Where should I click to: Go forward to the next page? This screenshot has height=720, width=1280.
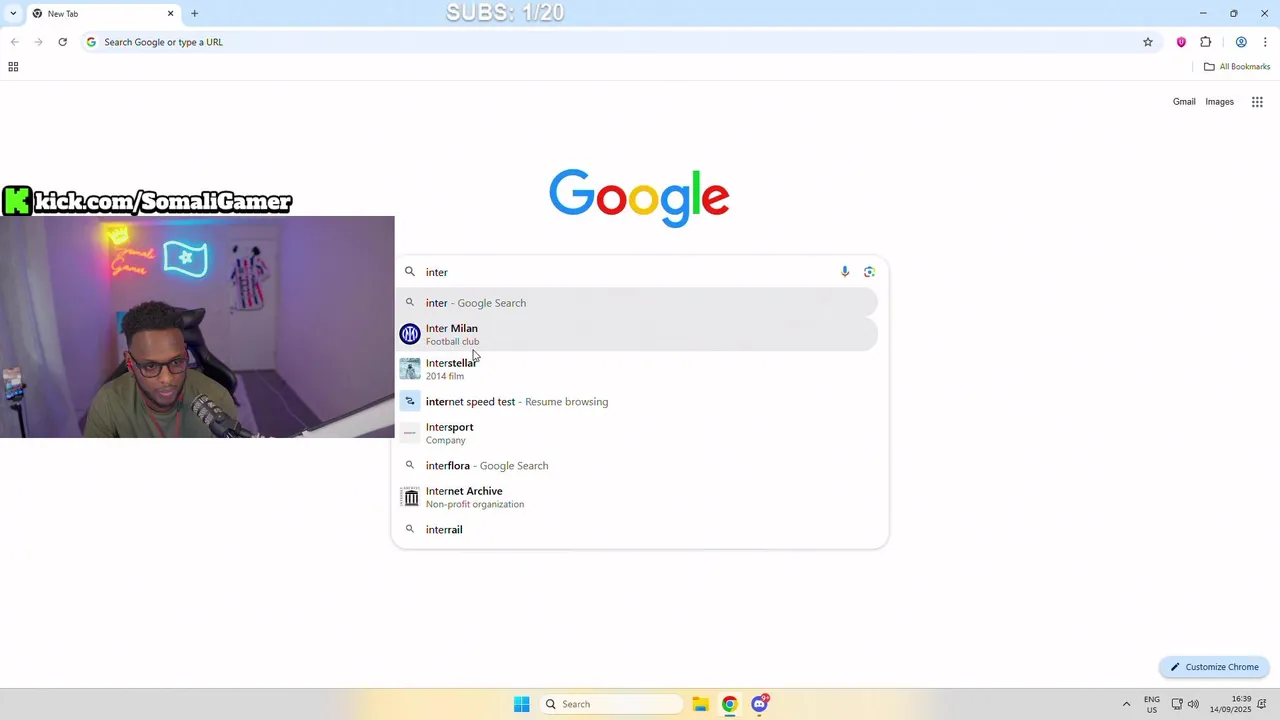(38, 42)
